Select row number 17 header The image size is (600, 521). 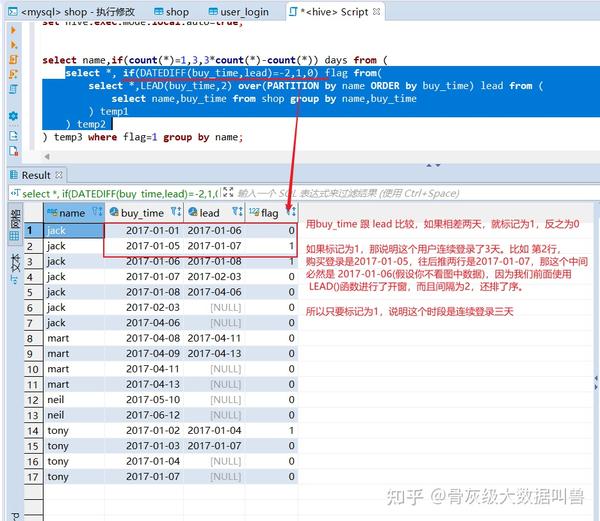(34, 477)
